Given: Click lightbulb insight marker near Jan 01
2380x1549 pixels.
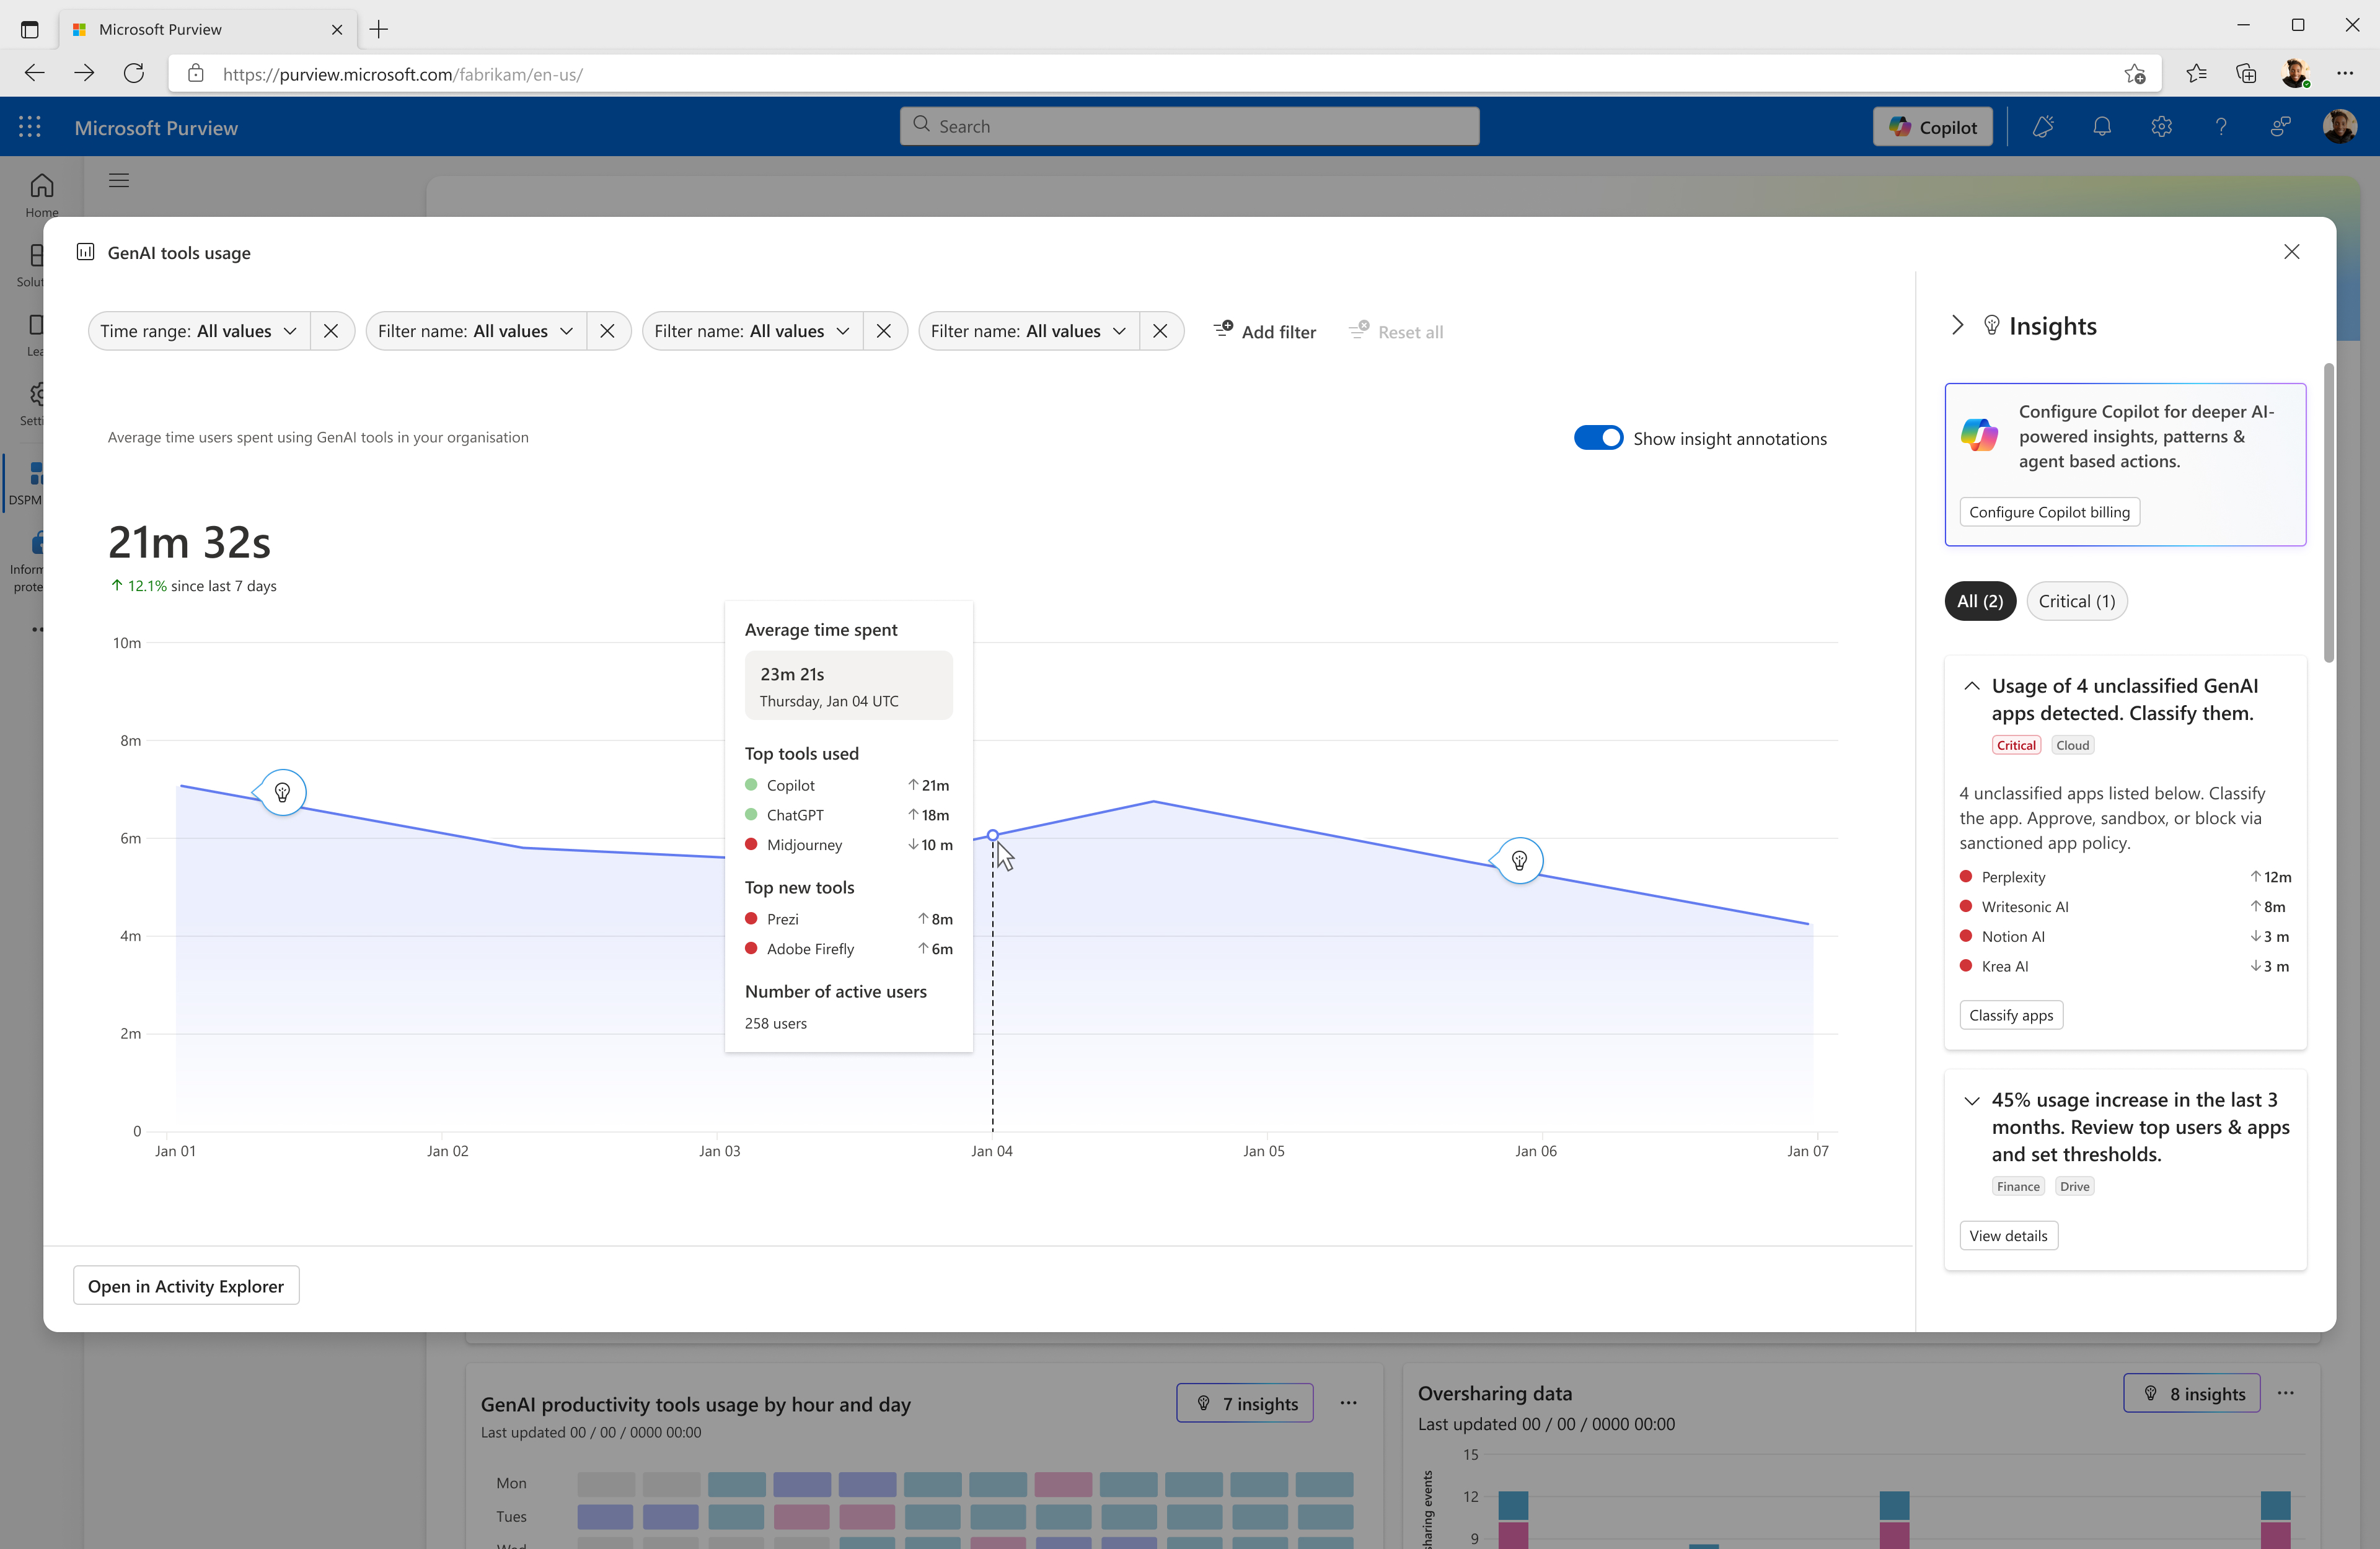Looking at the screenshot, I should click(x=282, y=793).
